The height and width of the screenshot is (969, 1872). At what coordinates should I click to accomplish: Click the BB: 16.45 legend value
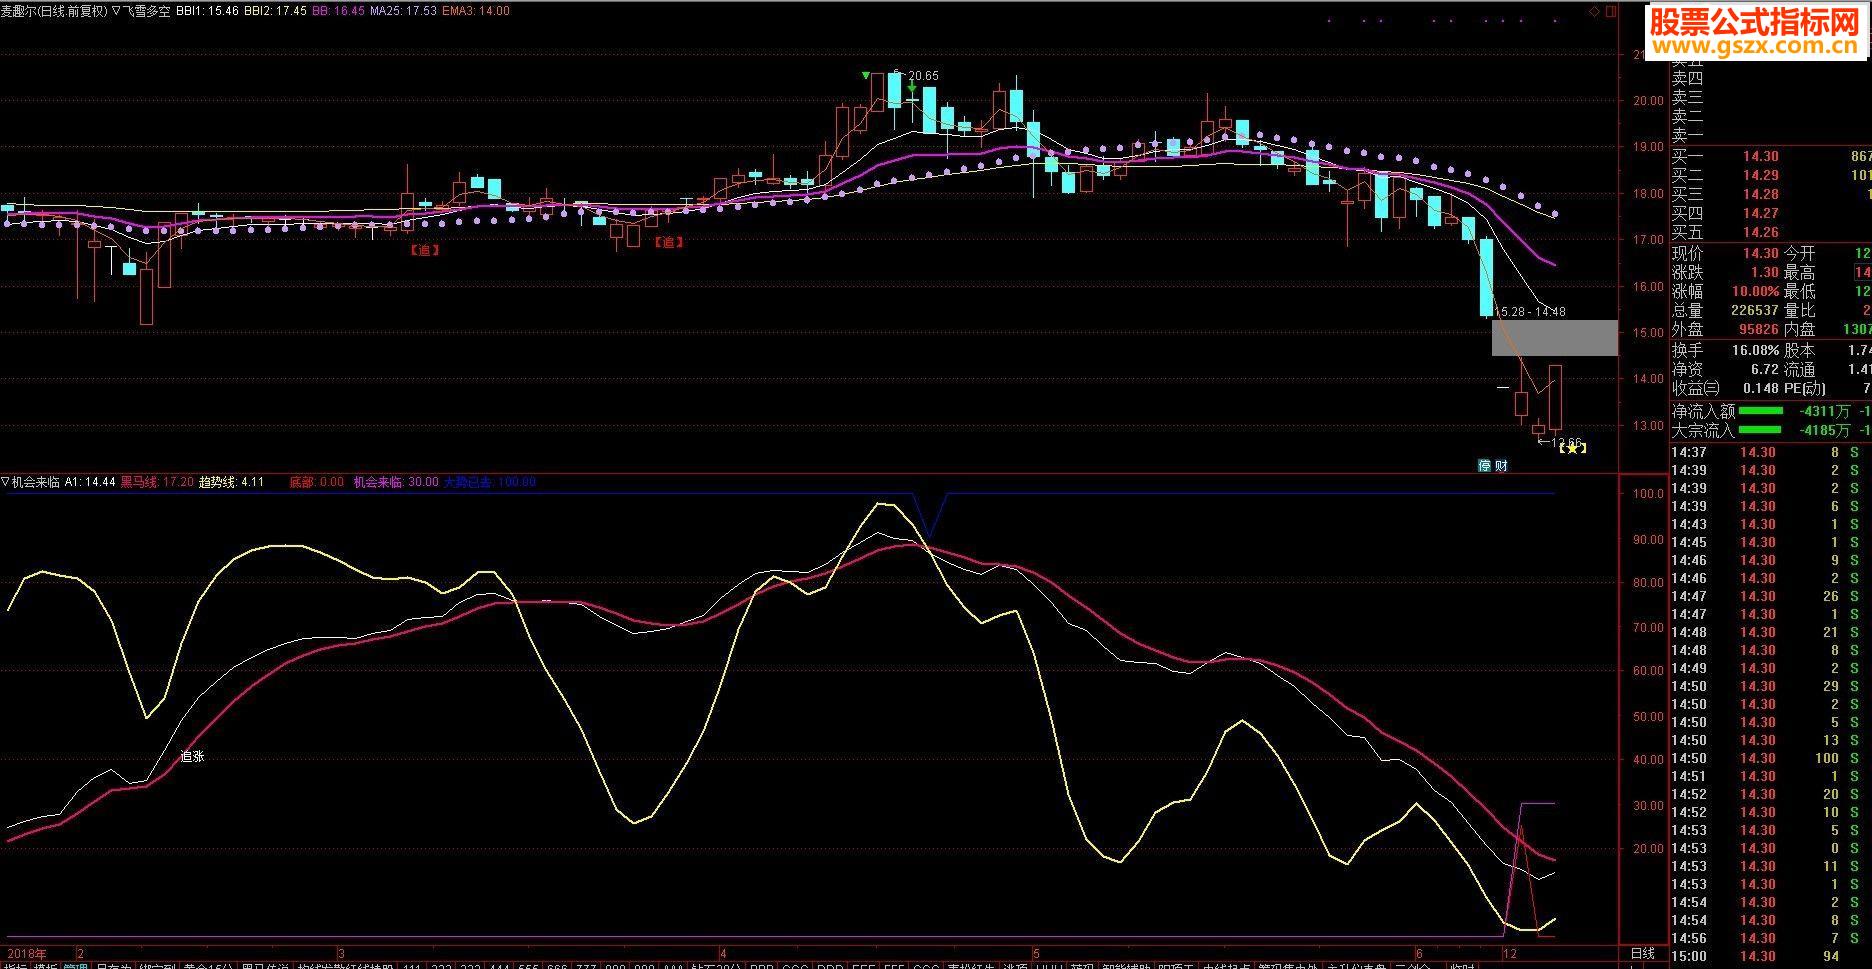[x=338, y=11]
